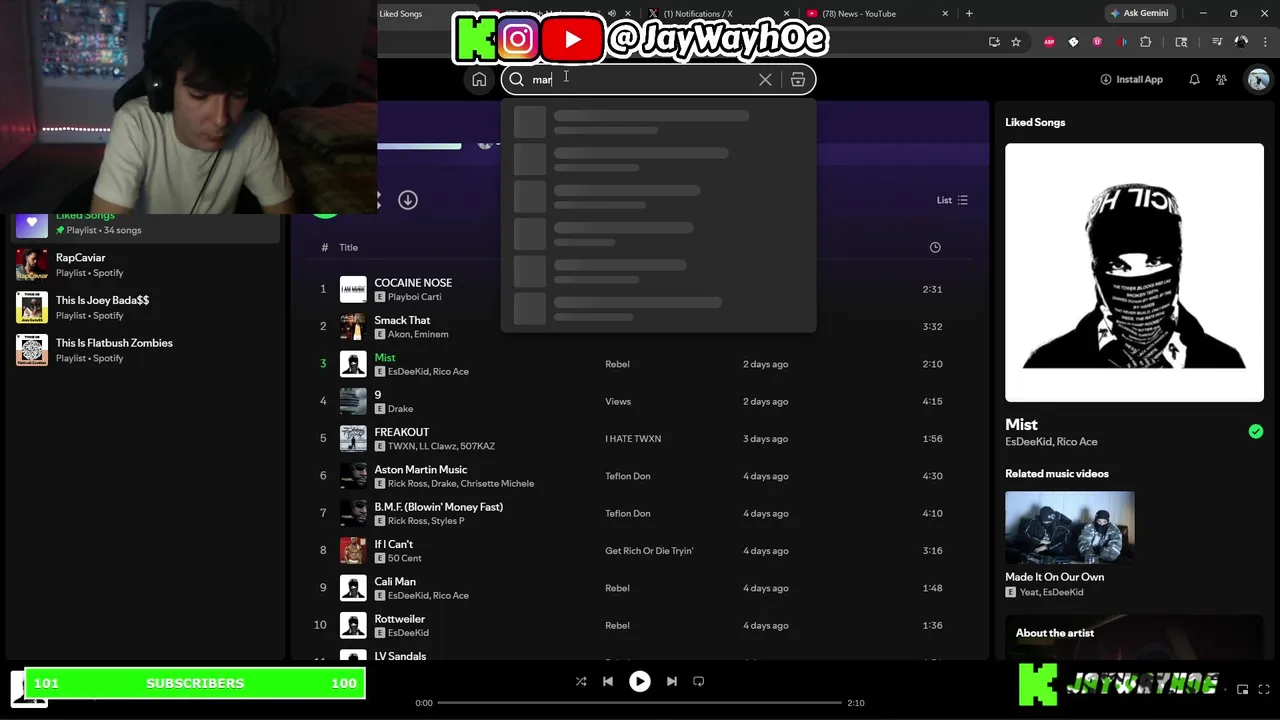Open the Views album link
1280x720 pixels.
(618, 401)
